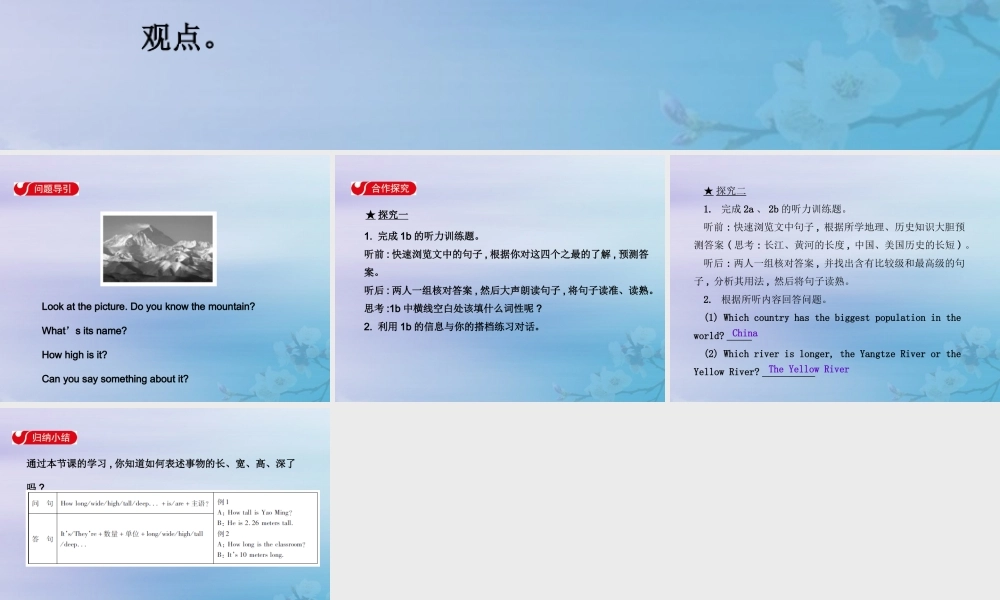
Task: Click the 合作探究 red badge
Action: tap(383, 188)
